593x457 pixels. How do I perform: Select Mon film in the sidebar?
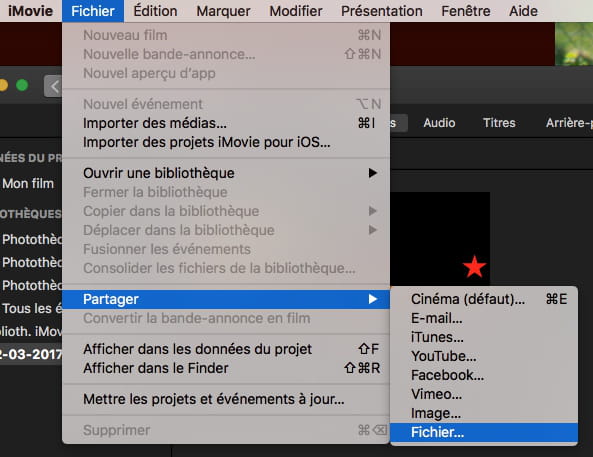pos(28,183)
